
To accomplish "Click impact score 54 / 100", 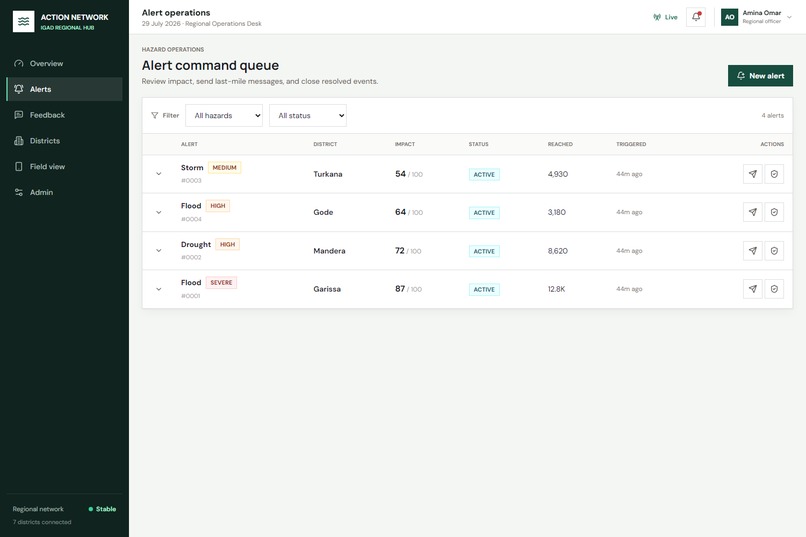I will coord(409,174).
